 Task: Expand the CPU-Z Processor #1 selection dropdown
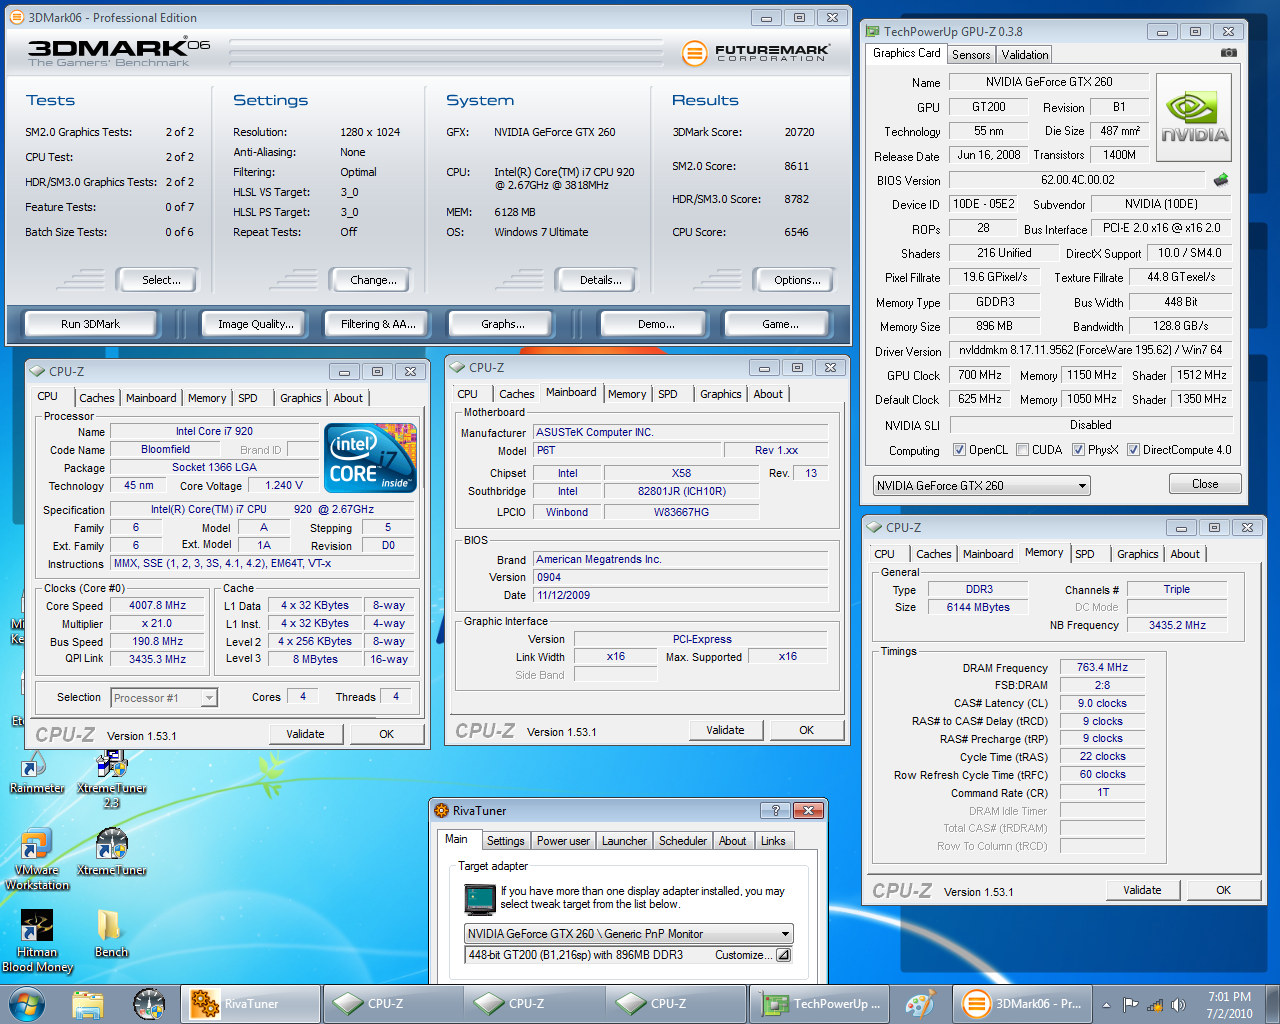pos(209,698)
